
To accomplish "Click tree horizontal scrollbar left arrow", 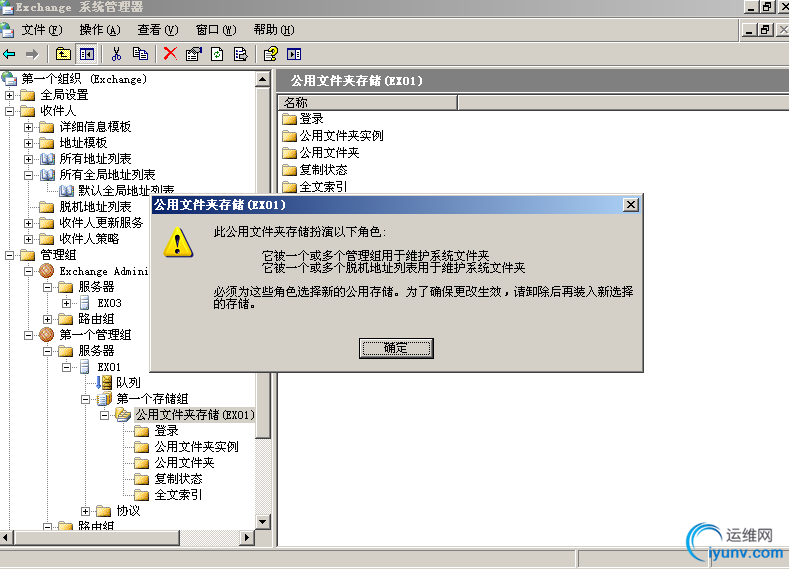I will coord(6,537).
